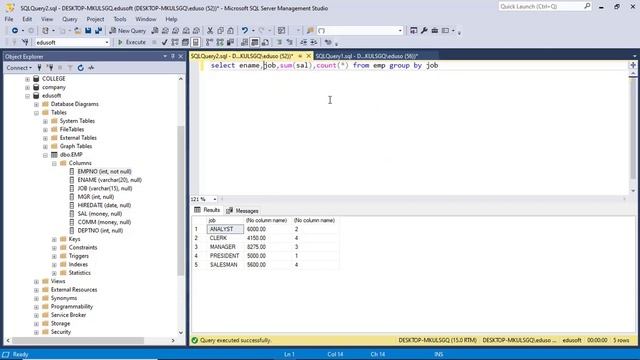
Task: Select the HIREDATE column in tree
Action: pos(104,205)
